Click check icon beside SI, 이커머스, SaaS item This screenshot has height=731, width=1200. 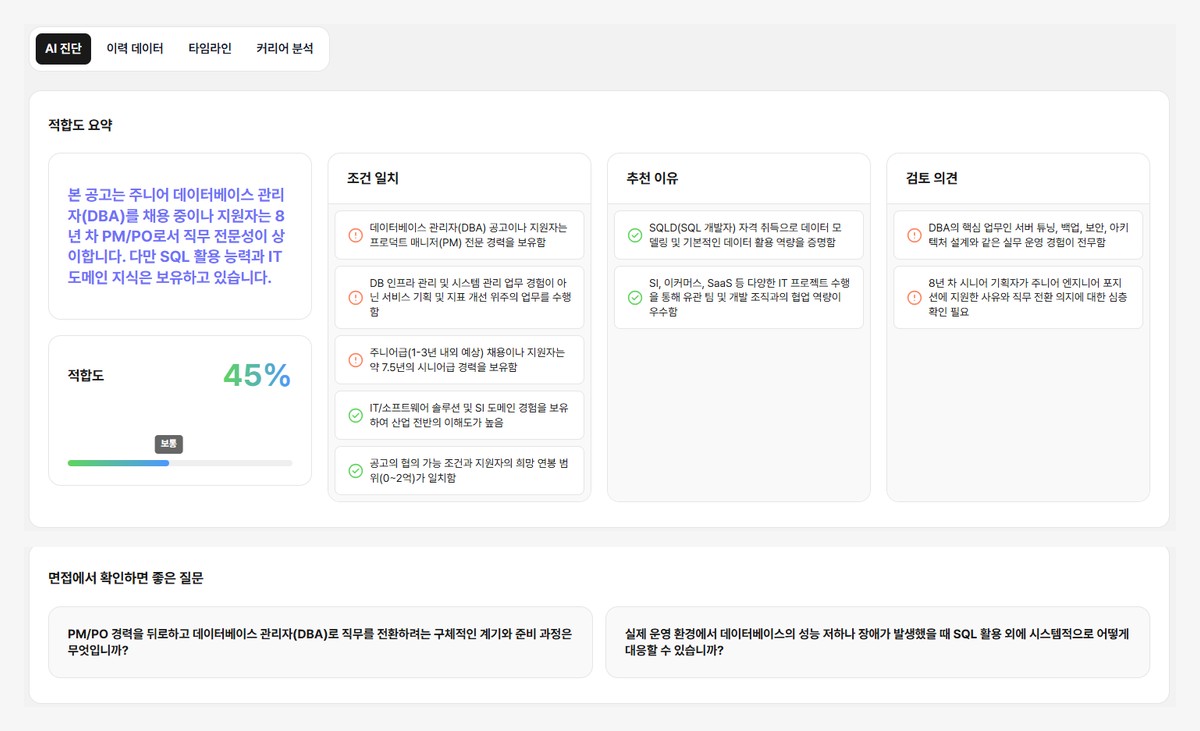pos(634,297)
